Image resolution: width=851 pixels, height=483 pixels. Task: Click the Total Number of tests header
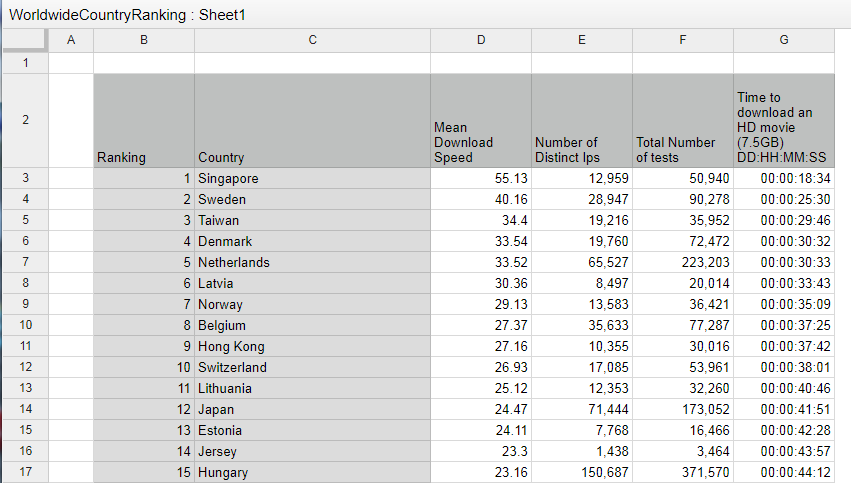point(683,120)
